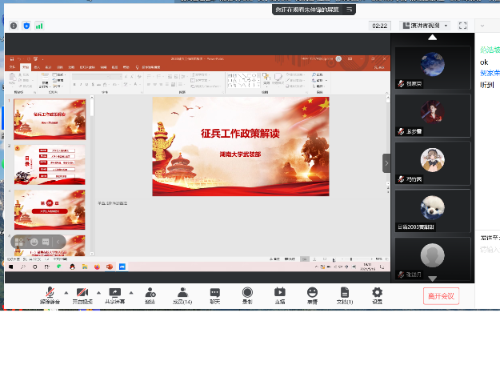Viewport: 500px width, 369px height.
Task: Open the invite participants icon
Action: pos(150,295)
